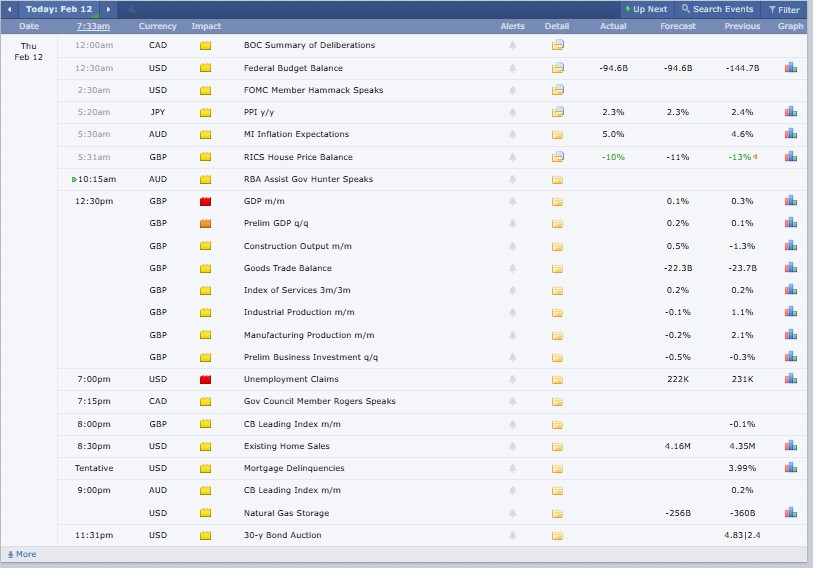Viewport: 813px width, 568px height.
Task: Open detail folder for Federal Budget Balance
Action: [557, 68]
